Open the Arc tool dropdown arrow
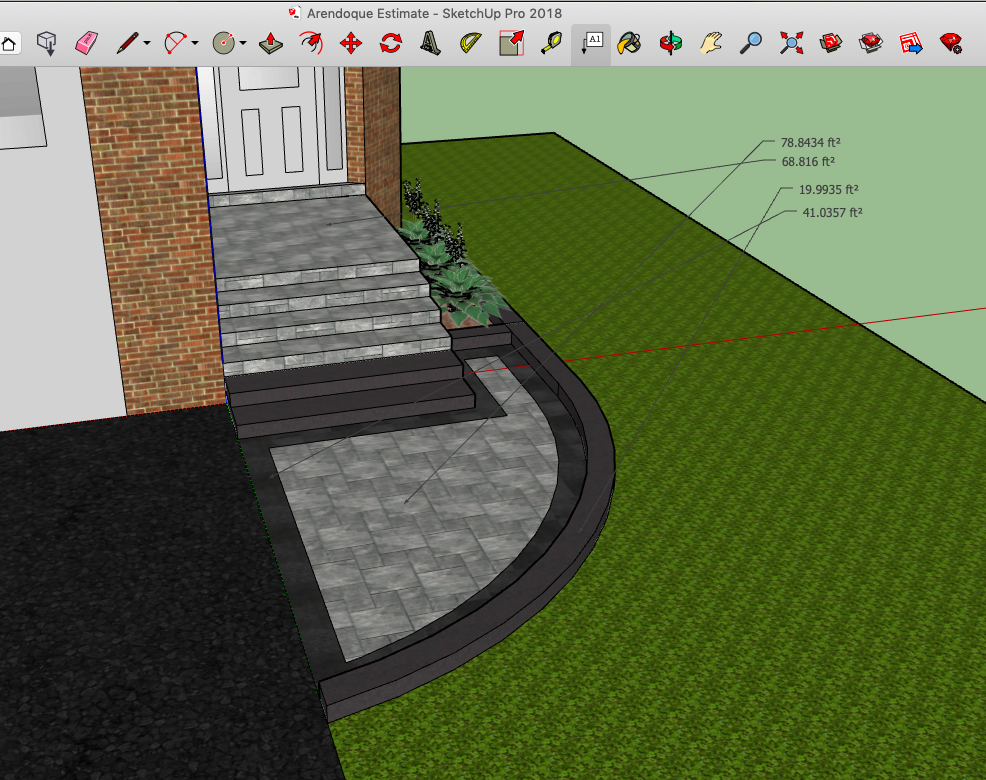986x780 pixels. [x=195, y=43]
